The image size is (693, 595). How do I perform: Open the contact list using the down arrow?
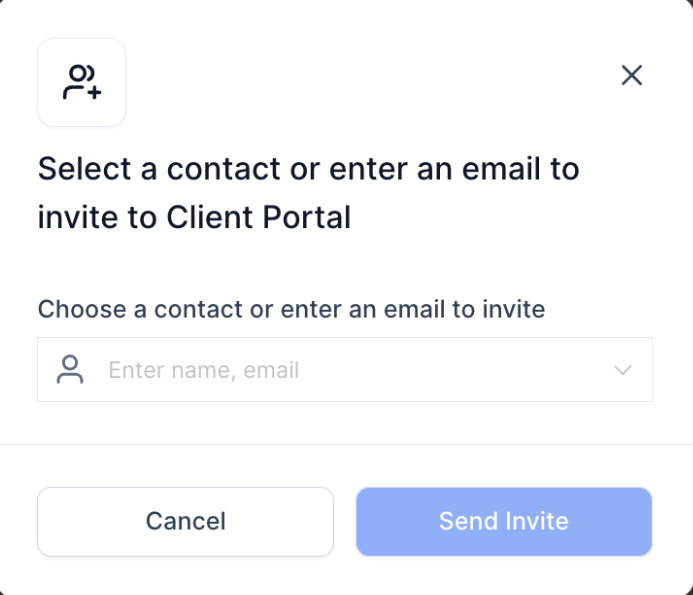click(x=622, y=370)
